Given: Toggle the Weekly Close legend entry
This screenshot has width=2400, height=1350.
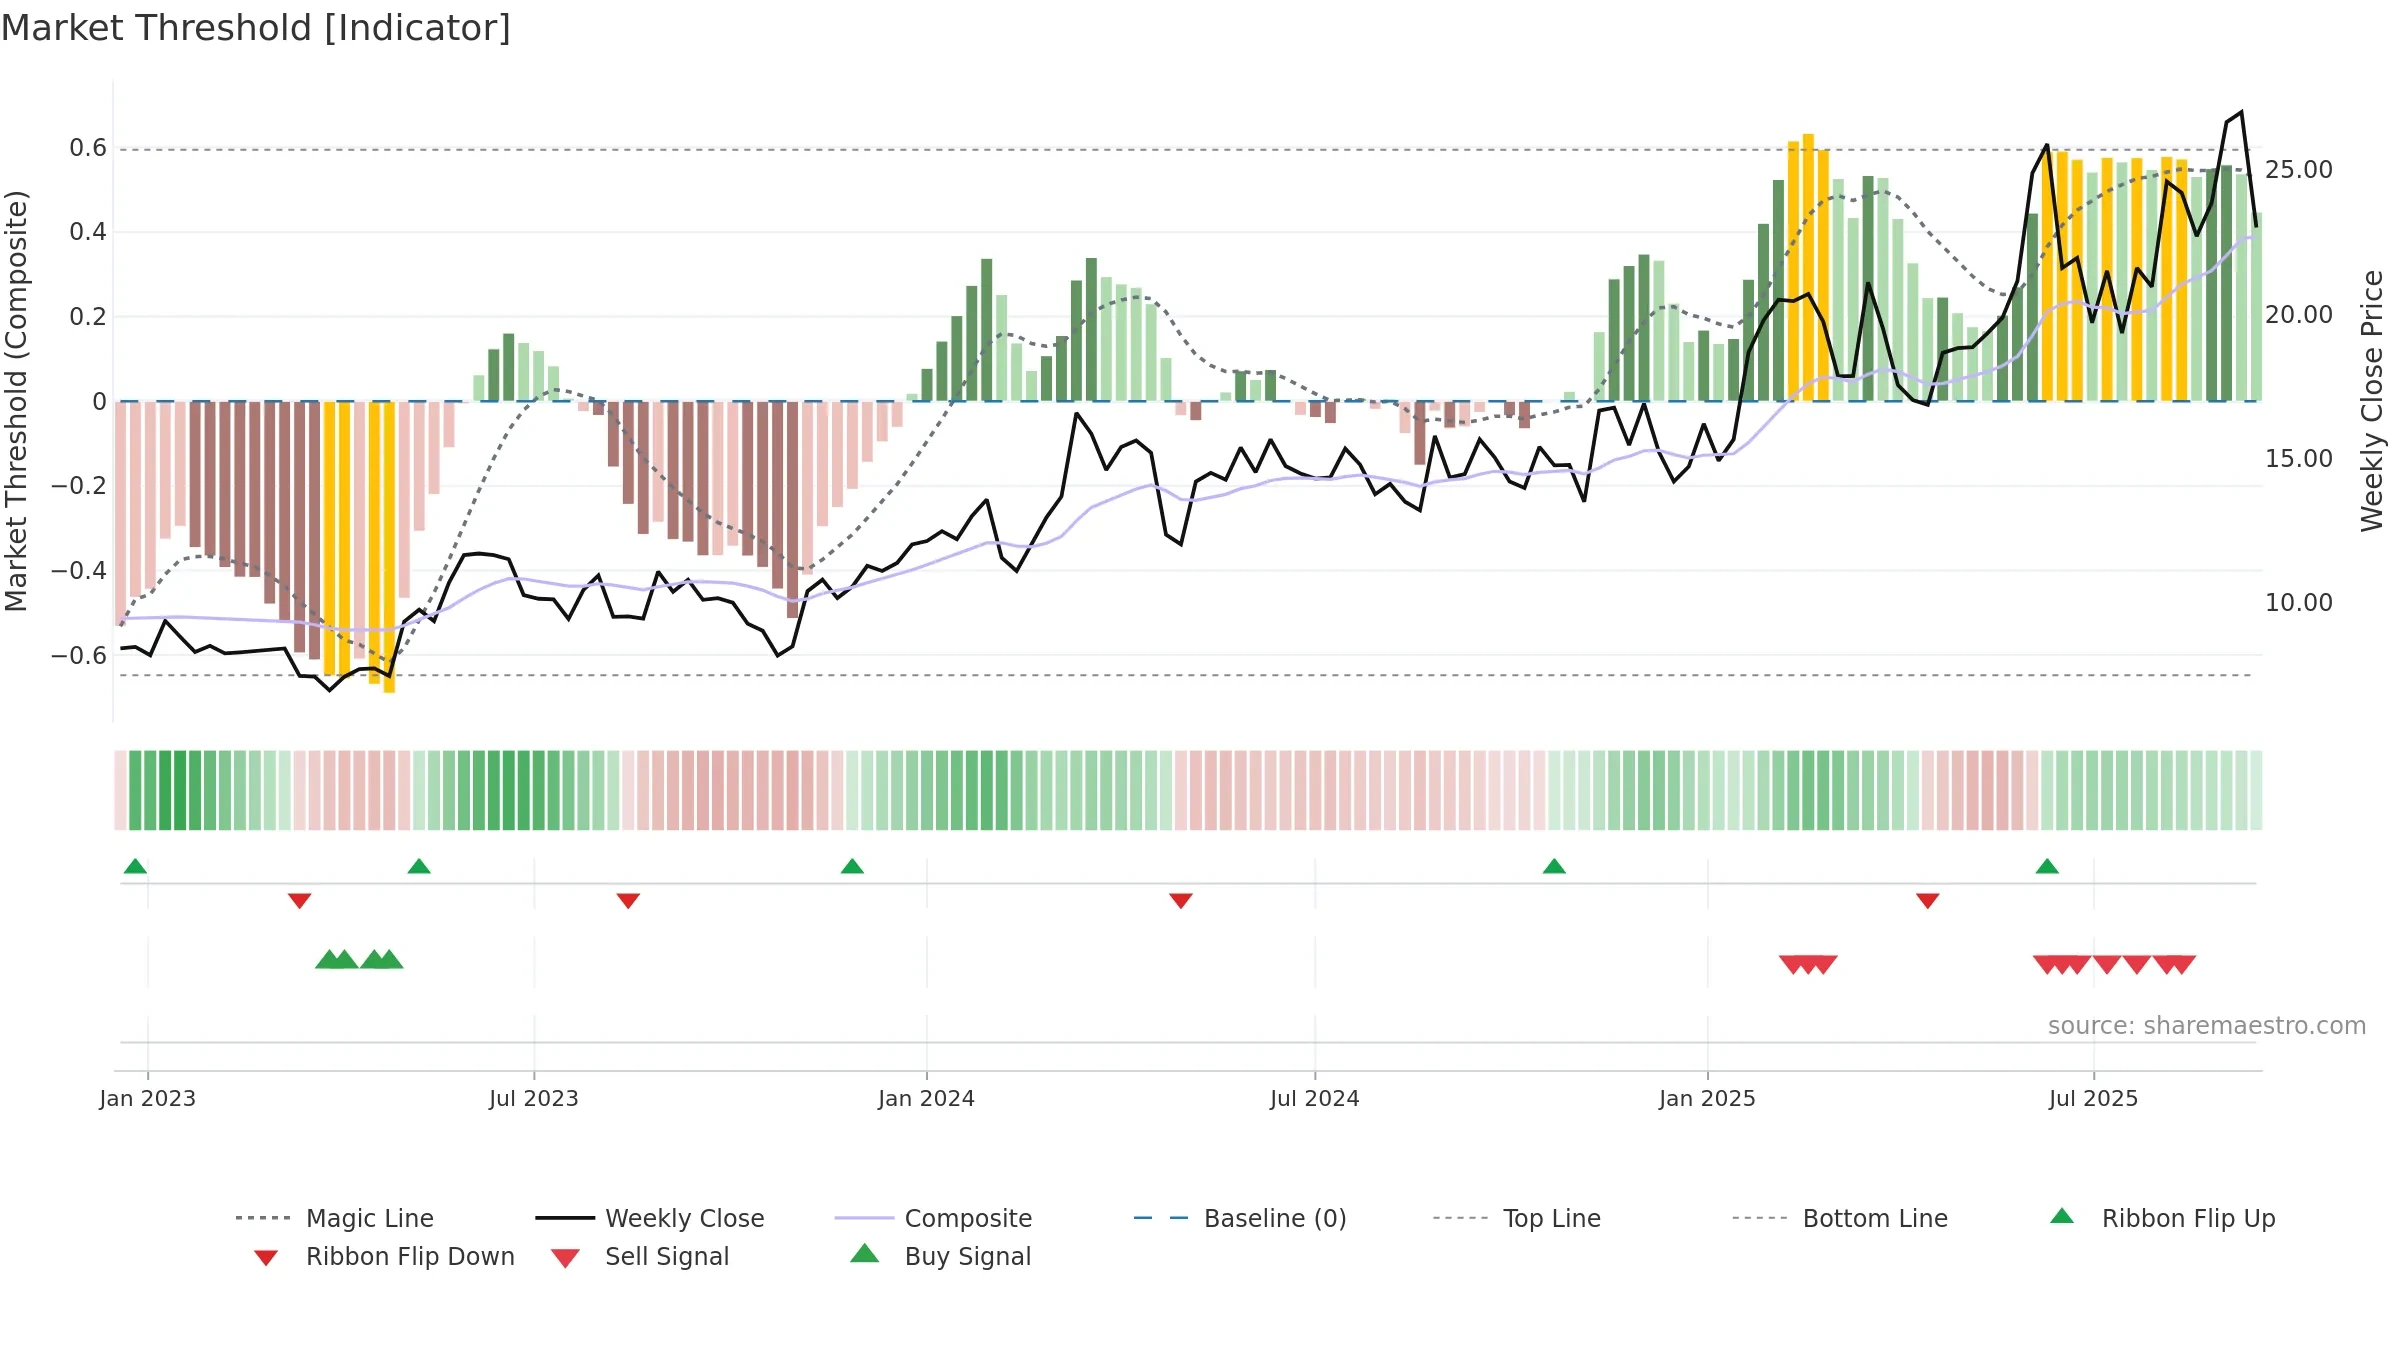Looking at the screenshot, I should pyautogui.click(x=650, y=1218).
